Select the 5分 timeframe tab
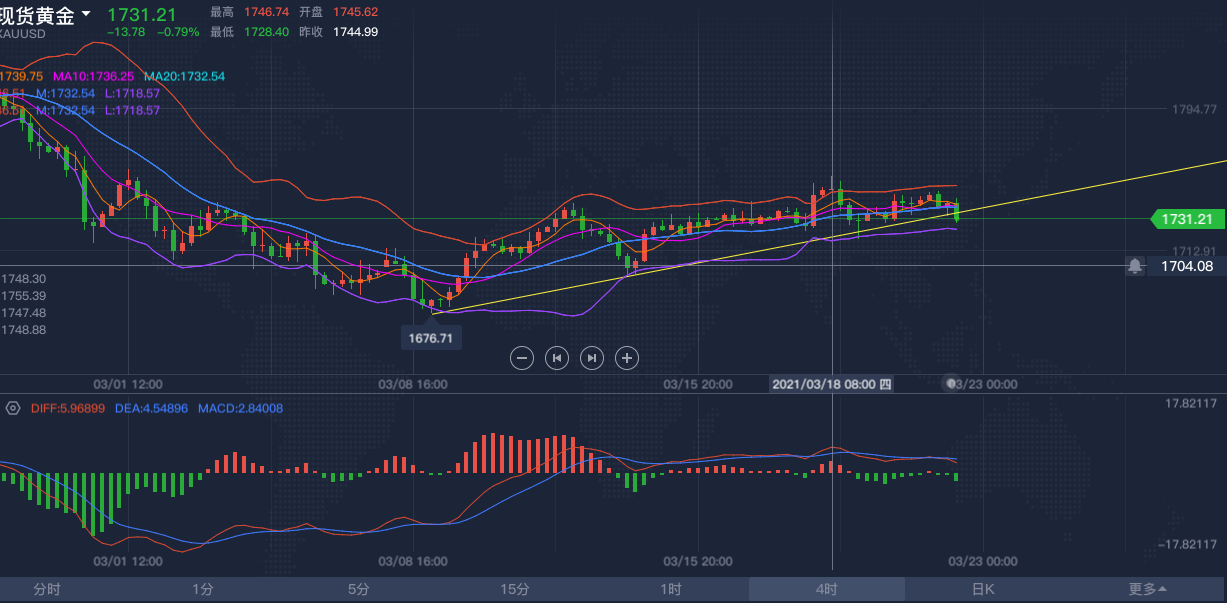The image size is (1227, 603). tap(359, 589)
